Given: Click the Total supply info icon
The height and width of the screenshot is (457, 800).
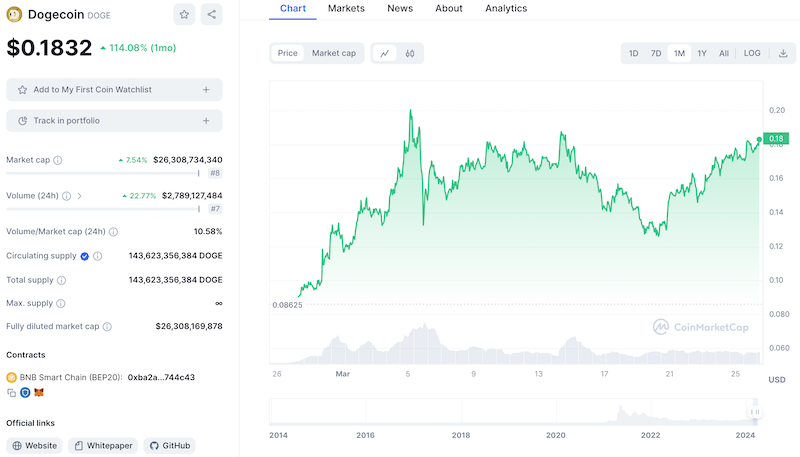Looking at the screenshot, I should coord(61,280).
